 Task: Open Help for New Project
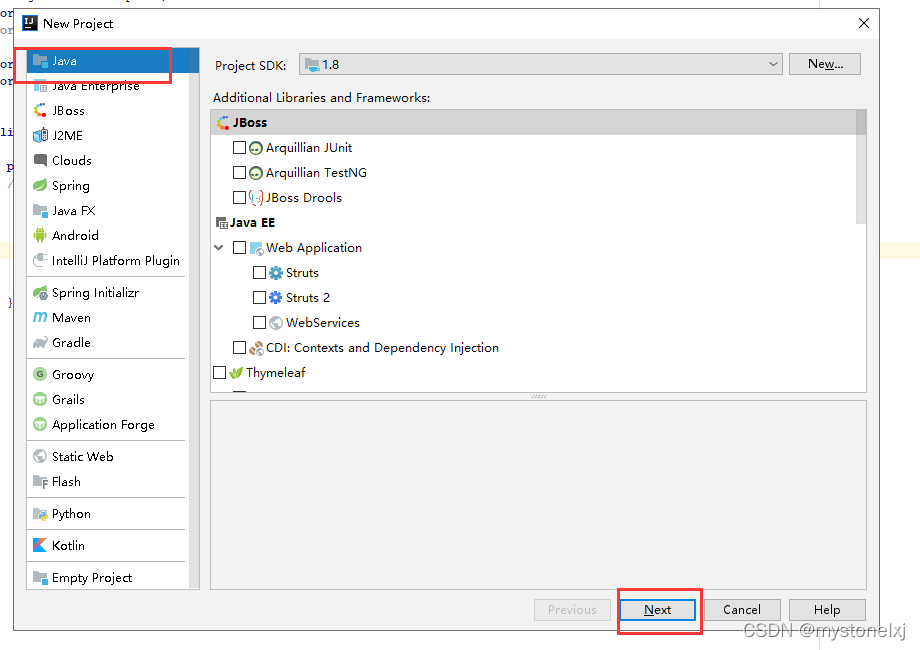[x=827, y=610]
